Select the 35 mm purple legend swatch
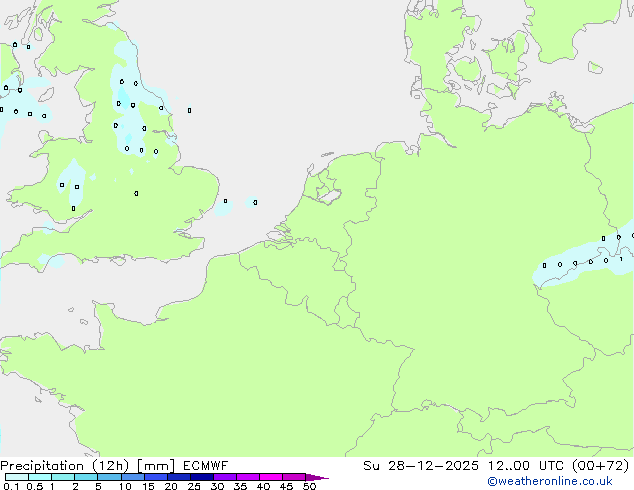634x490 pixels. (247, 477)
